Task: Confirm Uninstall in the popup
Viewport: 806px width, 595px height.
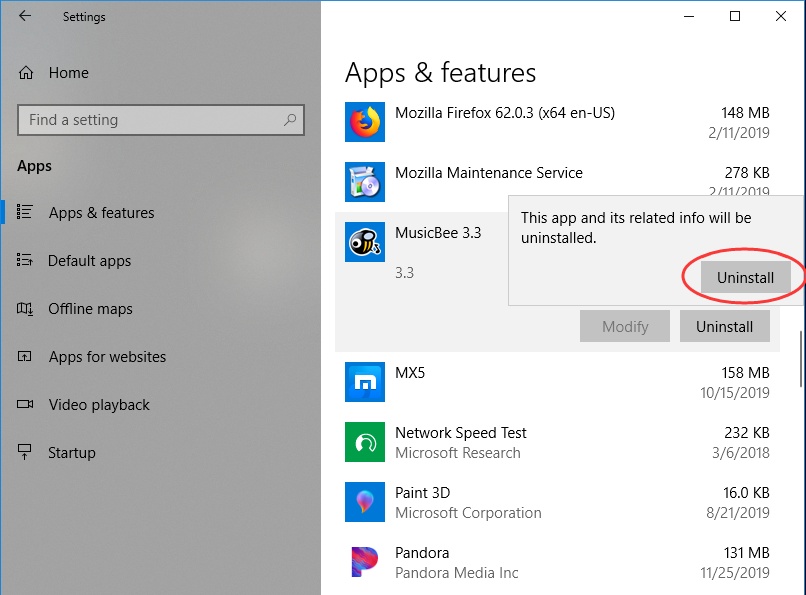Action: [745, 277]
